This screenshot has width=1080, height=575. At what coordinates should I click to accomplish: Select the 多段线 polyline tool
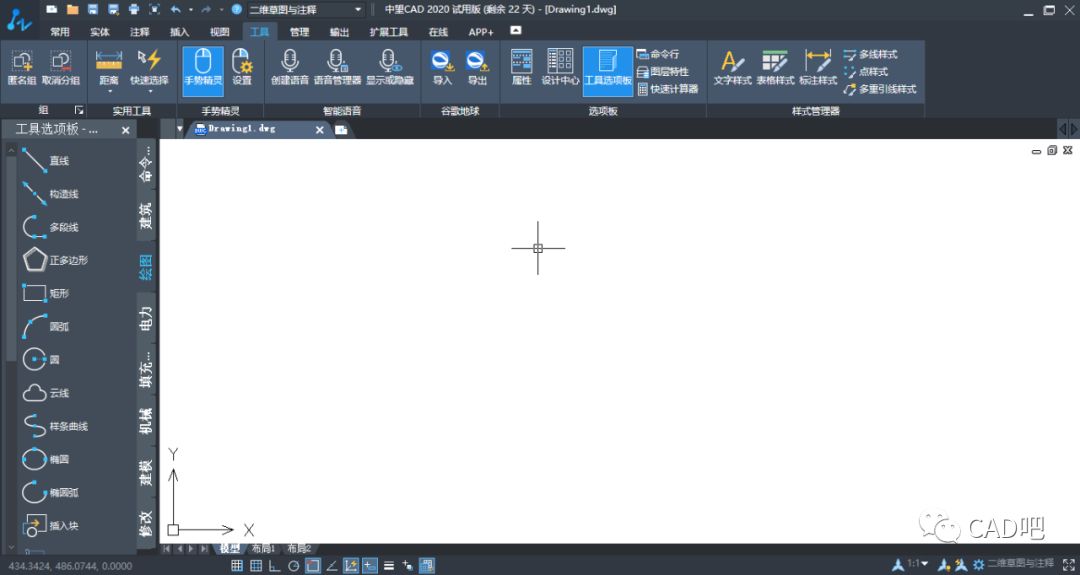point(50,227)
